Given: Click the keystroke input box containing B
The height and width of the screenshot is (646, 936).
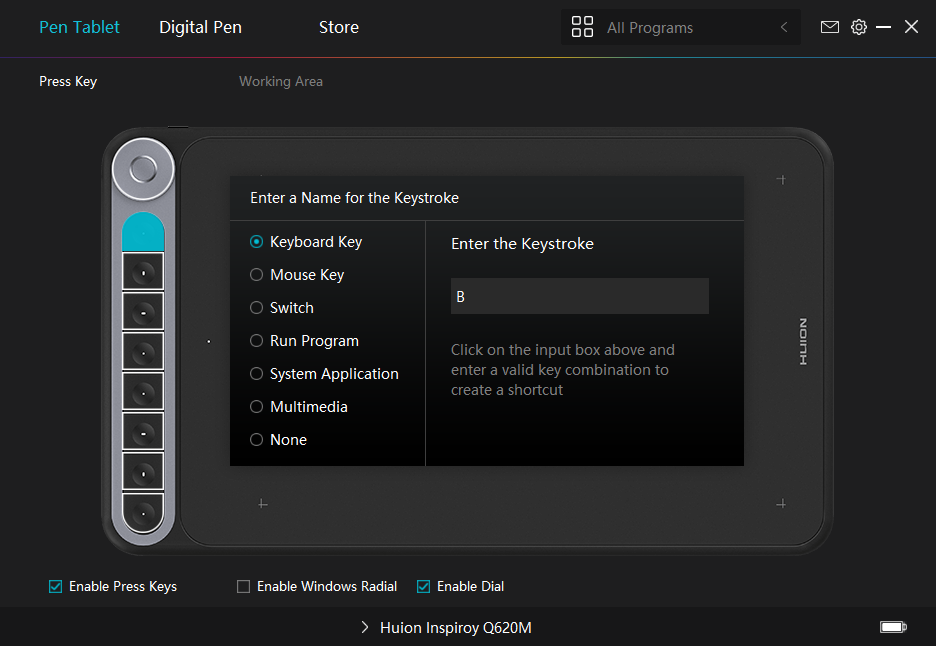Looking at the screenshot, I should [579, 297].
